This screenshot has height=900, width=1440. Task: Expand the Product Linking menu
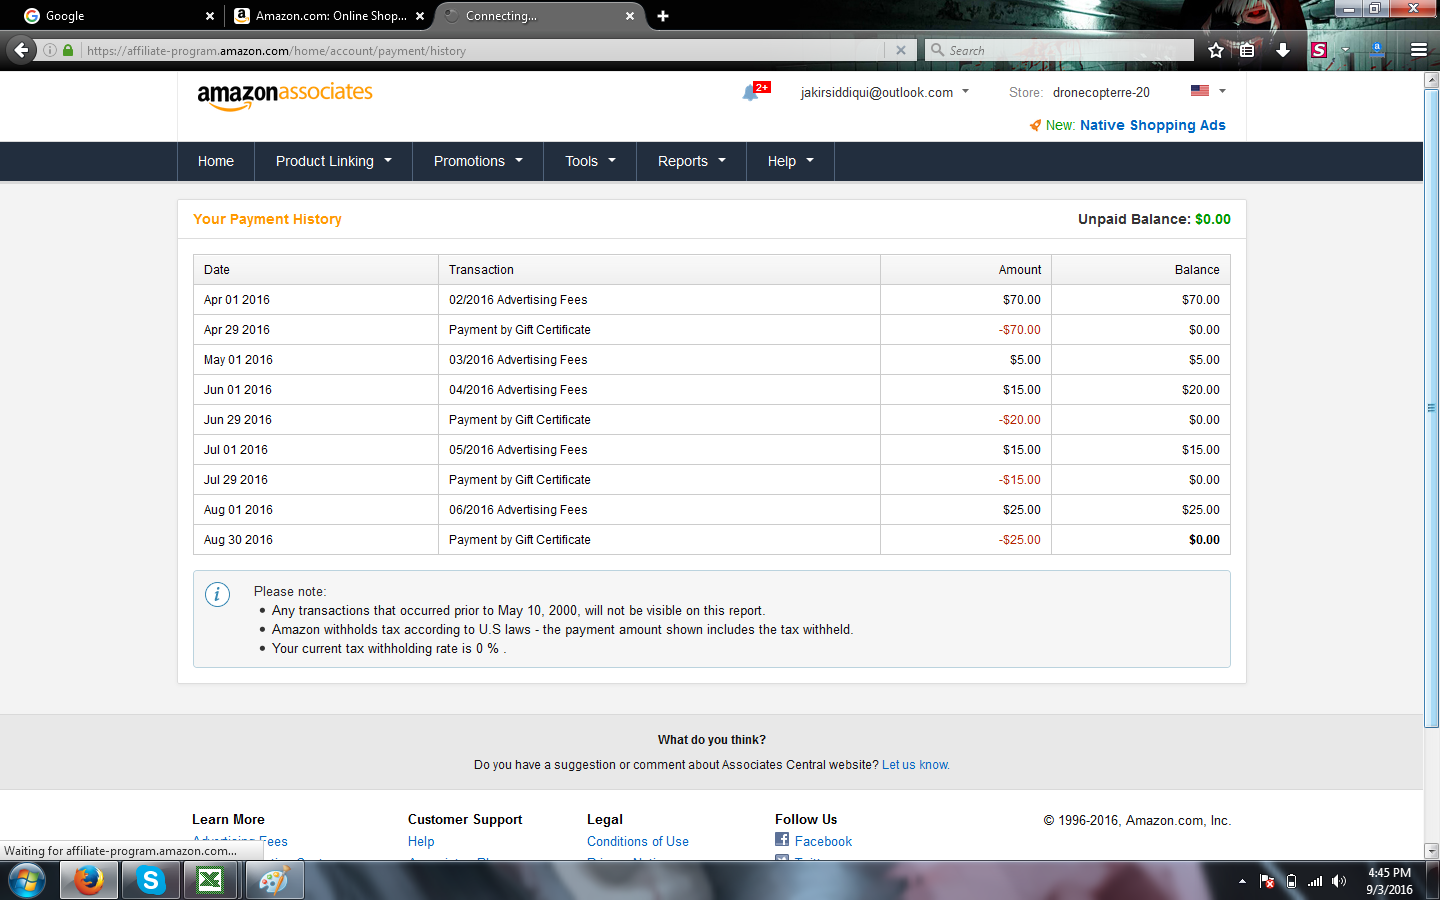[x=334, y=161]
